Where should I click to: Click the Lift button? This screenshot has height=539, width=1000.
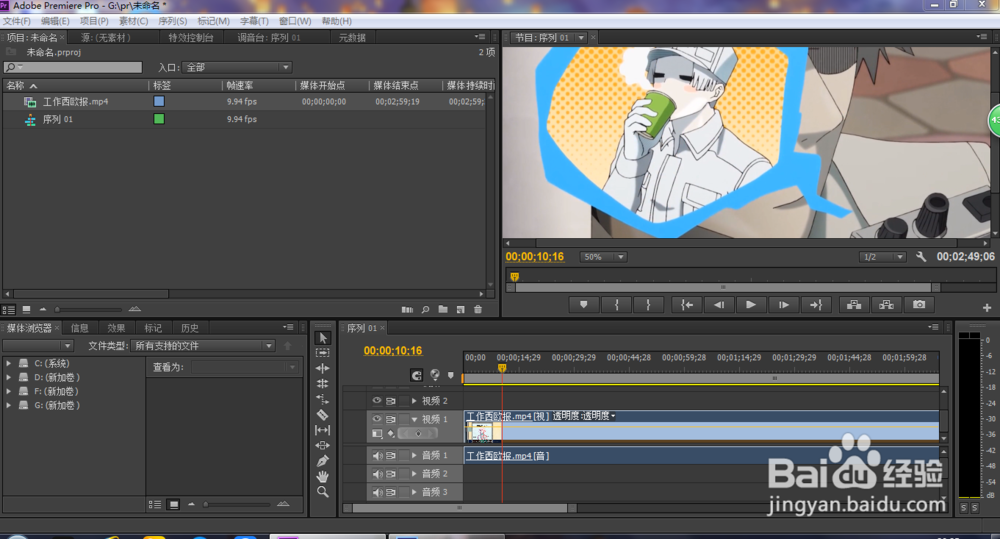coord(854,305)
